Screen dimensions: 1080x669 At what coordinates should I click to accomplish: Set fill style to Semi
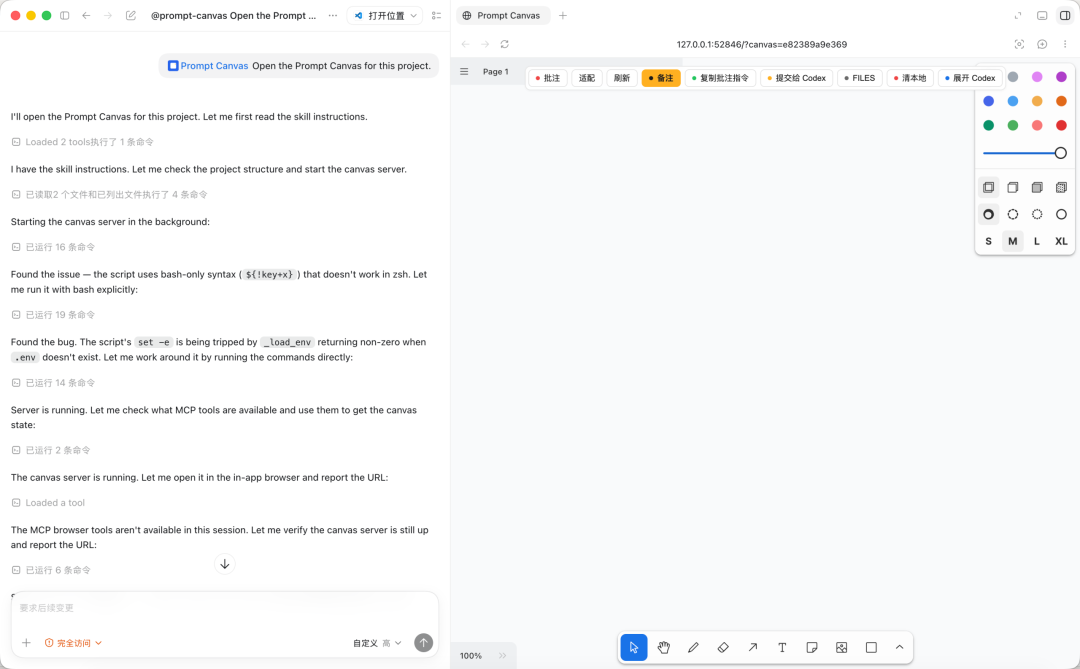1012,187
